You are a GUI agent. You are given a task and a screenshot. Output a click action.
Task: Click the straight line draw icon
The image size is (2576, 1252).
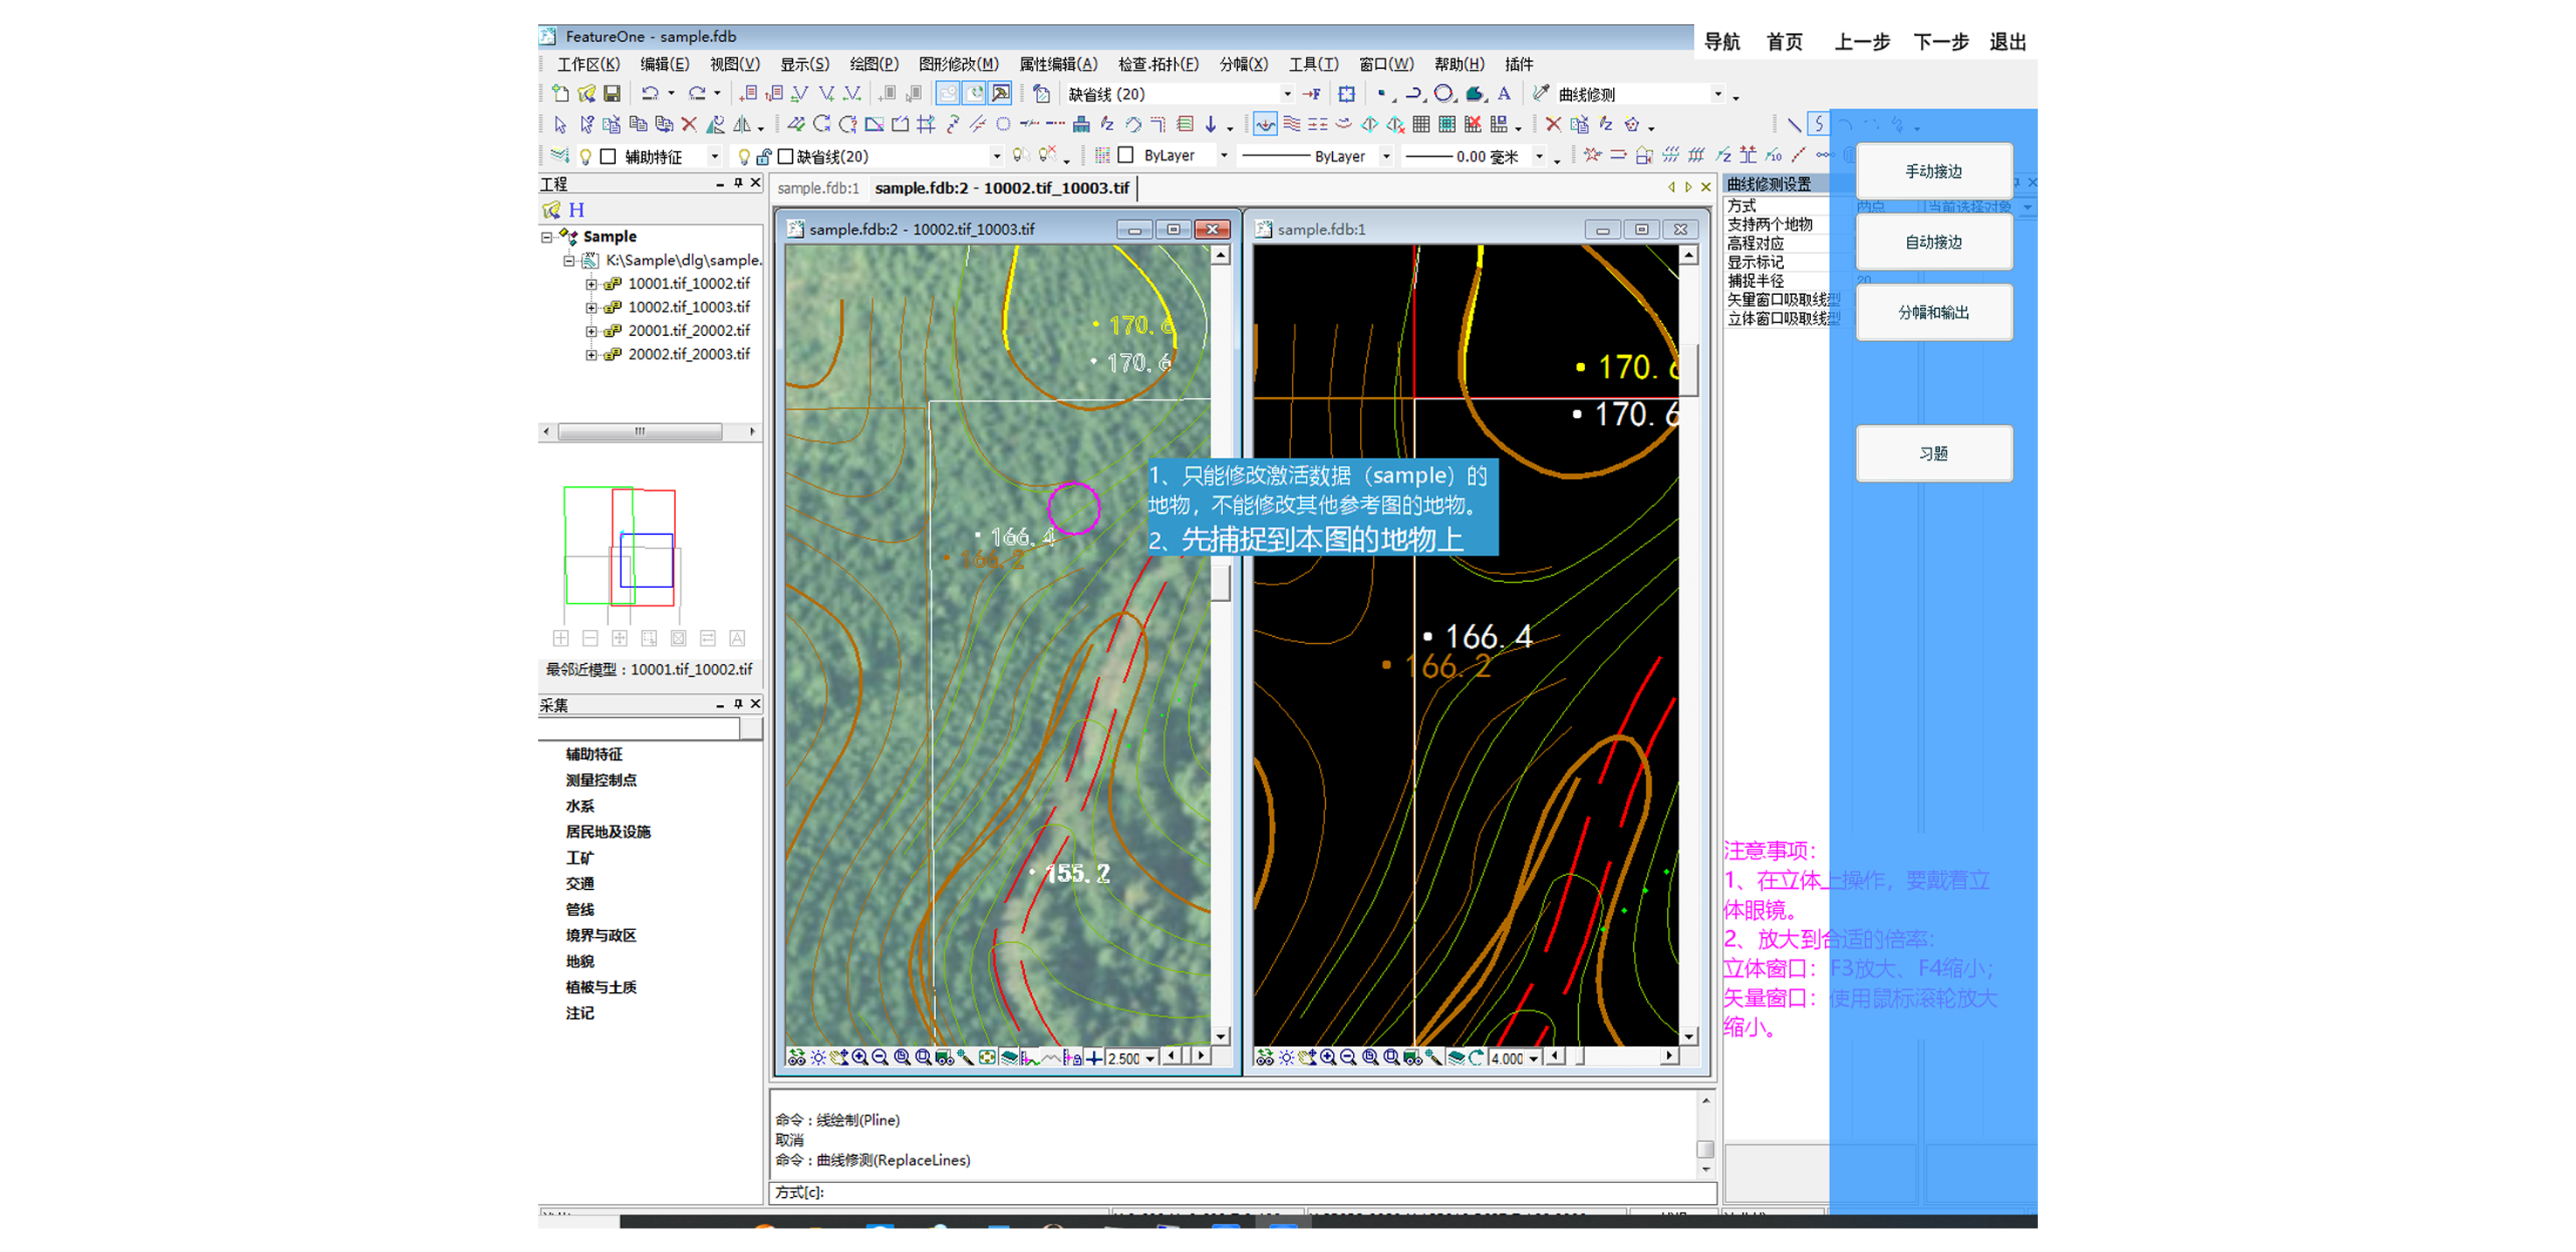(x=1794, y=125)
